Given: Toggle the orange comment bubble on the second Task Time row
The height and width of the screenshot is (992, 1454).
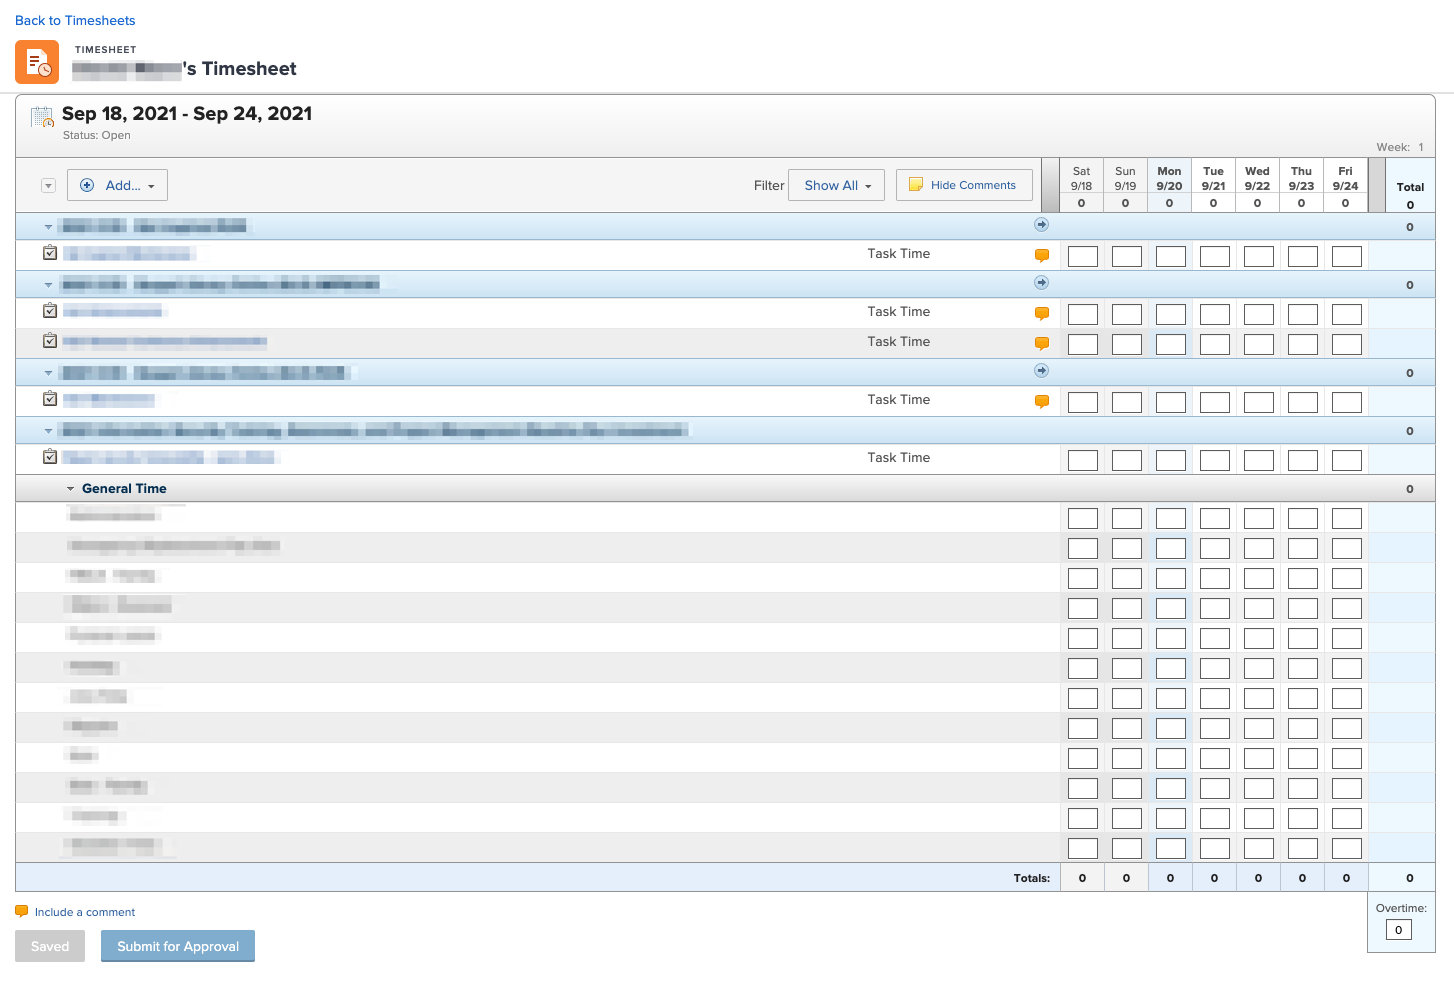Looking at the screenshot, I should (x=1041, y=313).
